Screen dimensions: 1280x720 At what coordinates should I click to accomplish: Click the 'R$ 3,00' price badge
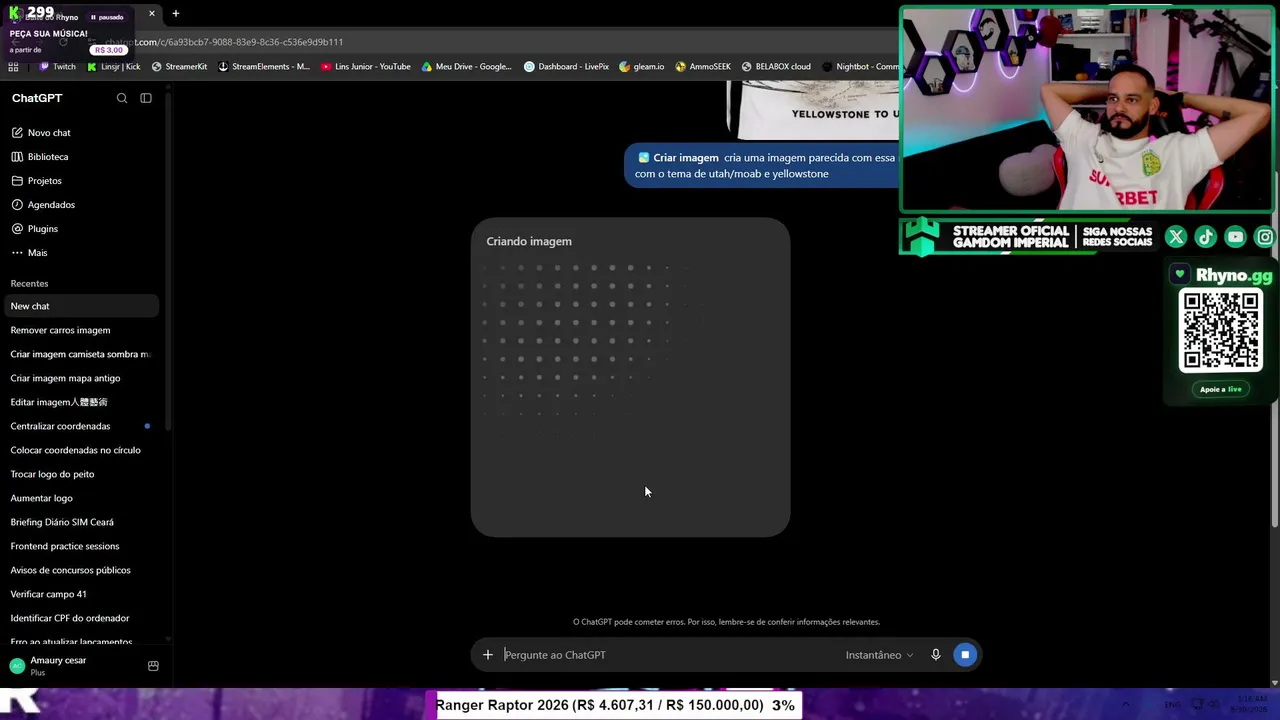[x=109, y=50]
